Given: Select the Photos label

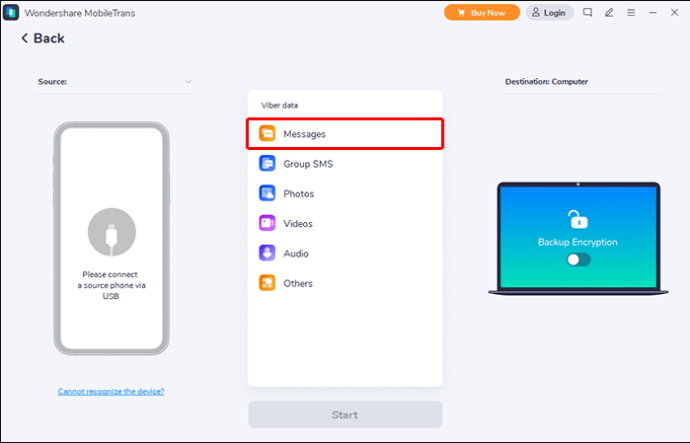Looking at the screenshot, I should pos(298,194).
